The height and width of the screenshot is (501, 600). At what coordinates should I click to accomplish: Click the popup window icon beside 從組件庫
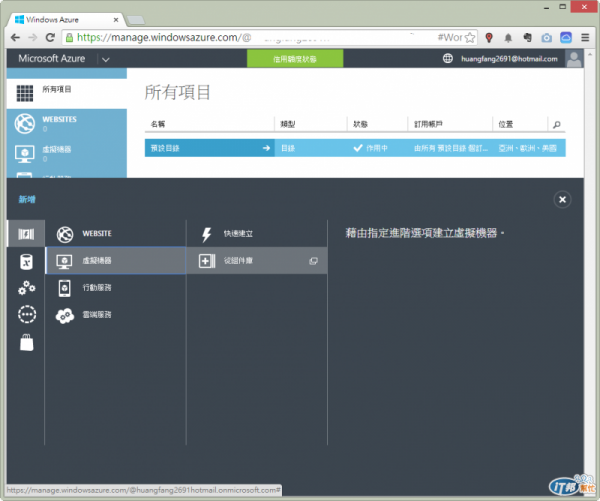pos(313,261)
